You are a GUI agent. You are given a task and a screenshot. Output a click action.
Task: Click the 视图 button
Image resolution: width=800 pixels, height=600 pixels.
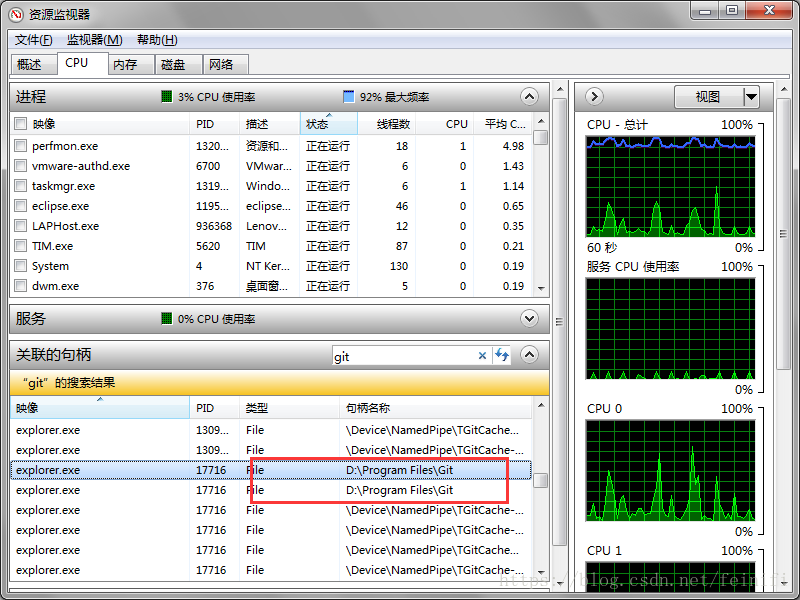[708, 97]
